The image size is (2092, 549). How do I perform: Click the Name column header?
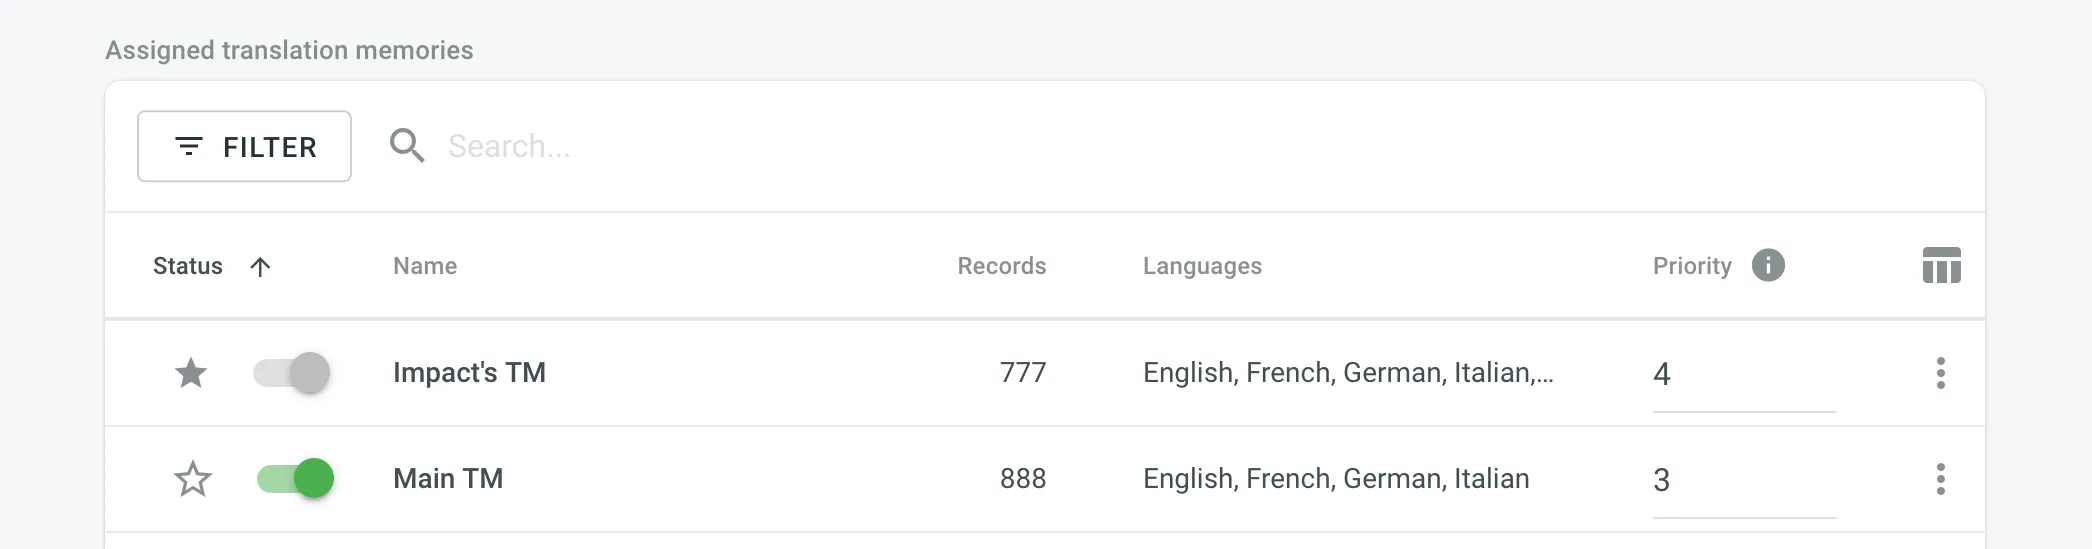425,266
